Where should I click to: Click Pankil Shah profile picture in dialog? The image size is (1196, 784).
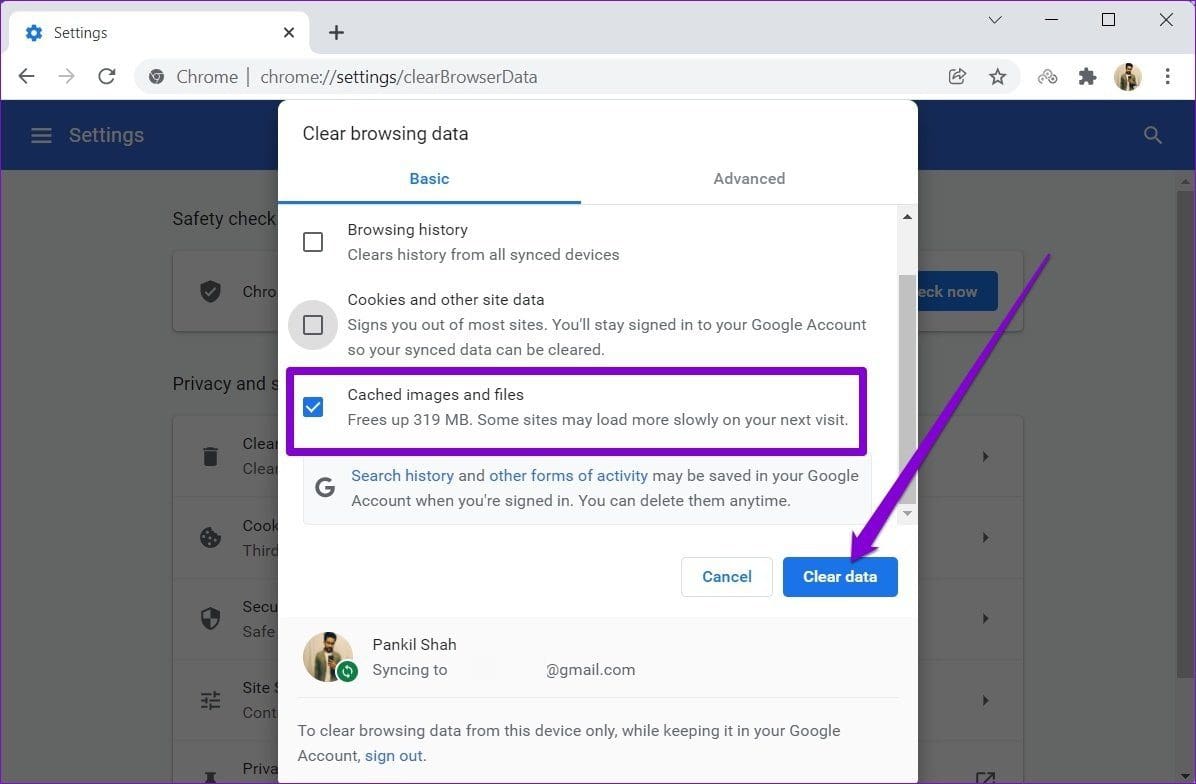(328, 656)
